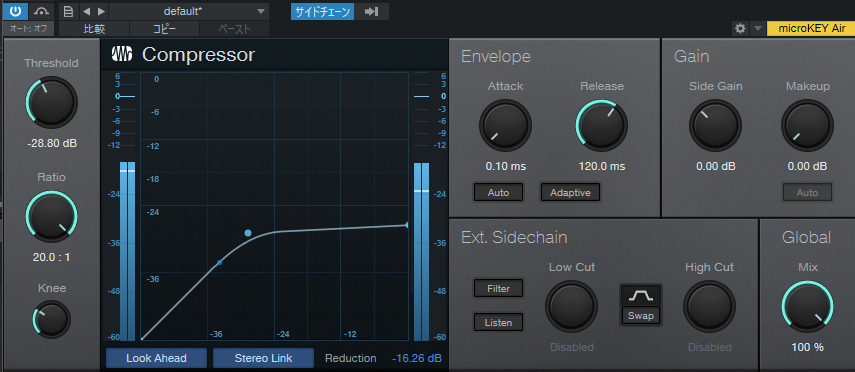Click the routing arrow icon beside サイドチェーン
The height and width of the screenshot is (372, 855).
click(372, 11)
